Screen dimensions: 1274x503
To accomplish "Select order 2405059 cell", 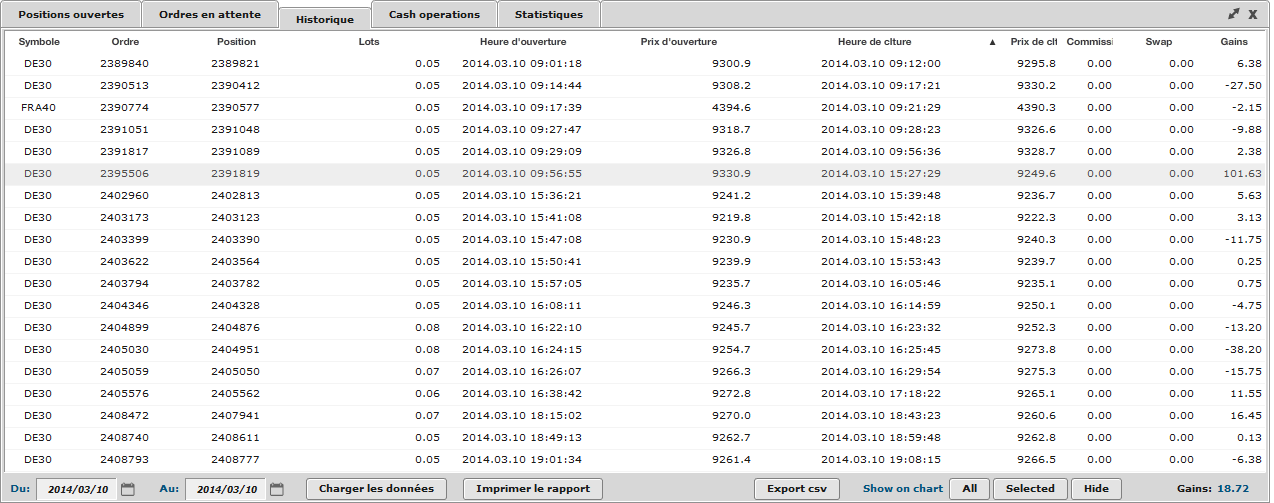I will click(x=125, y=372).
